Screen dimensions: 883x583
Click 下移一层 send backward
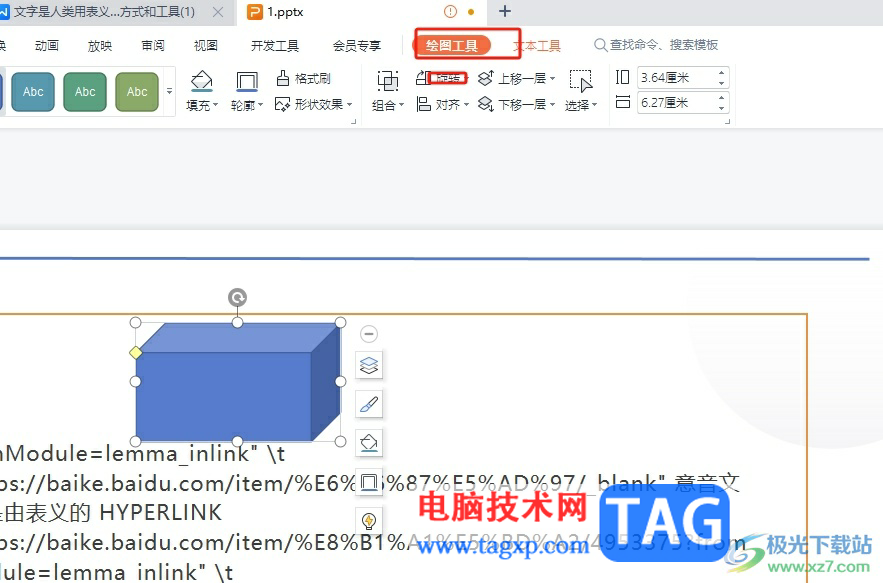(x=512, y=104)
